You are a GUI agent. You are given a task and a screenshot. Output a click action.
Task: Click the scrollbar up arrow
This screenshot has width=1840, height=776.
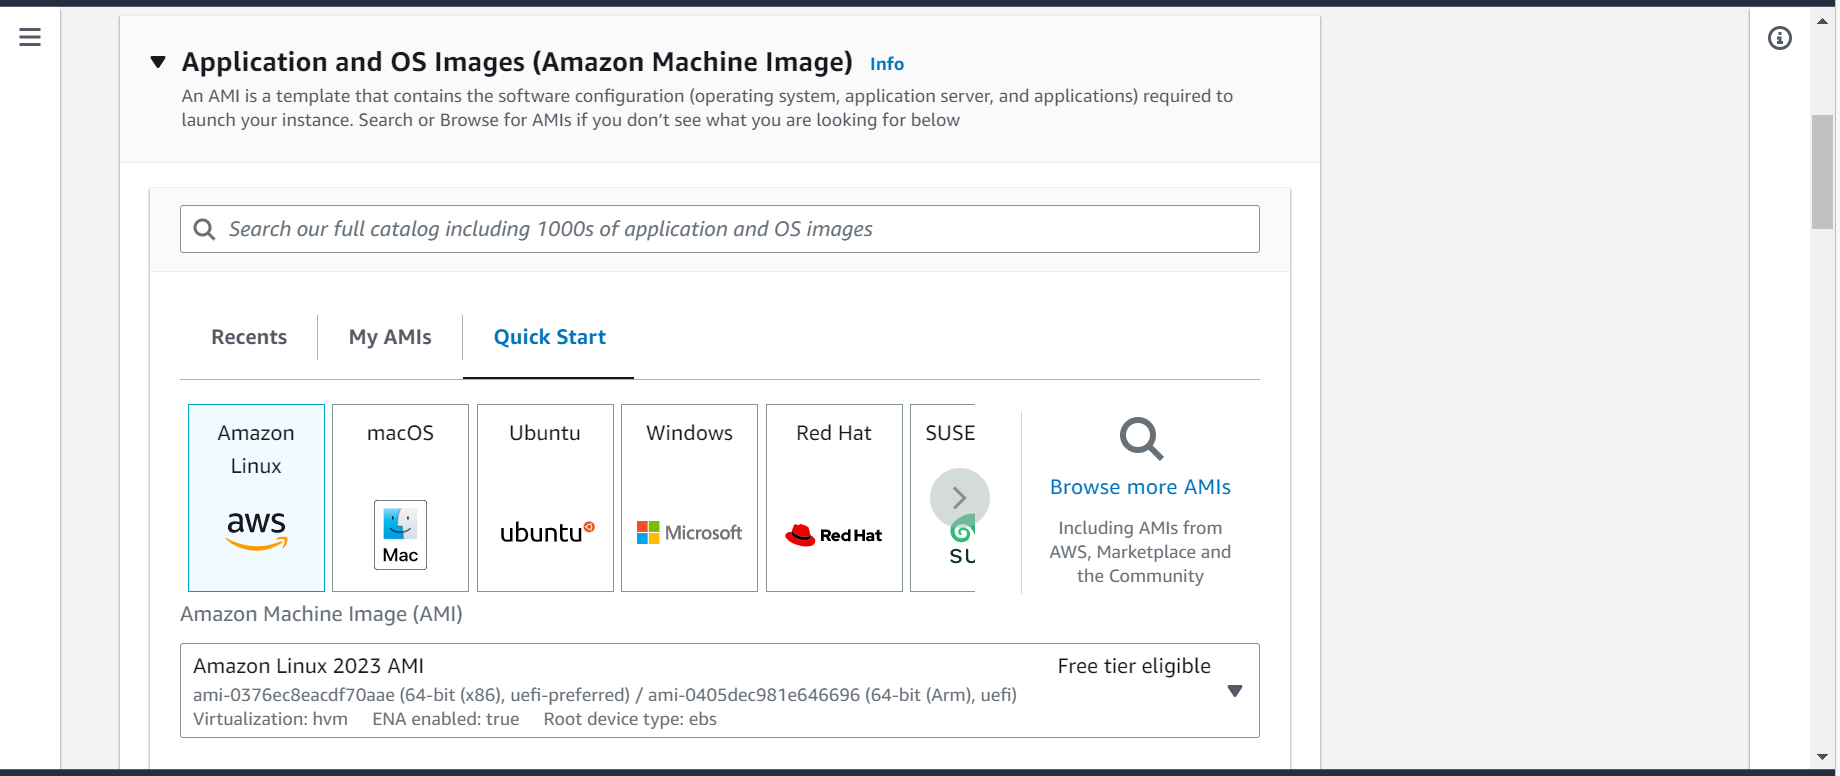[1822, 20]
